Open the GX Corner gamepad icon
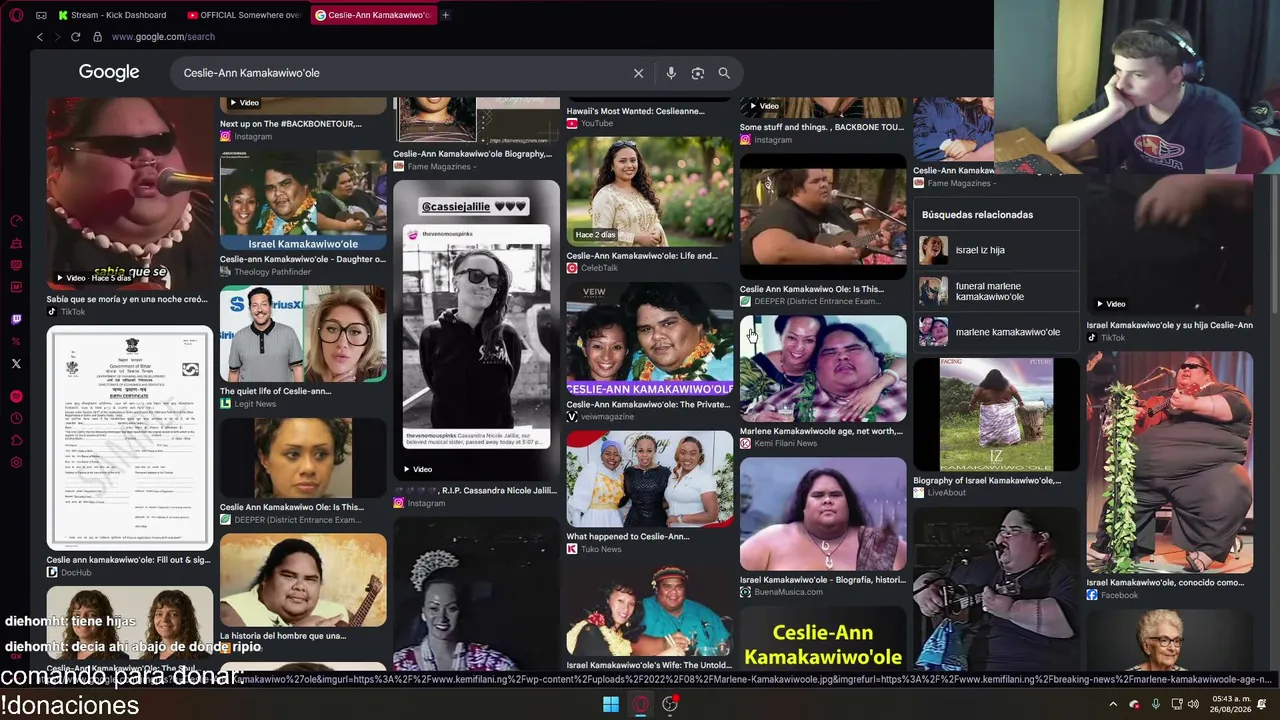The image size is (1280, 720). coord(41,15)
